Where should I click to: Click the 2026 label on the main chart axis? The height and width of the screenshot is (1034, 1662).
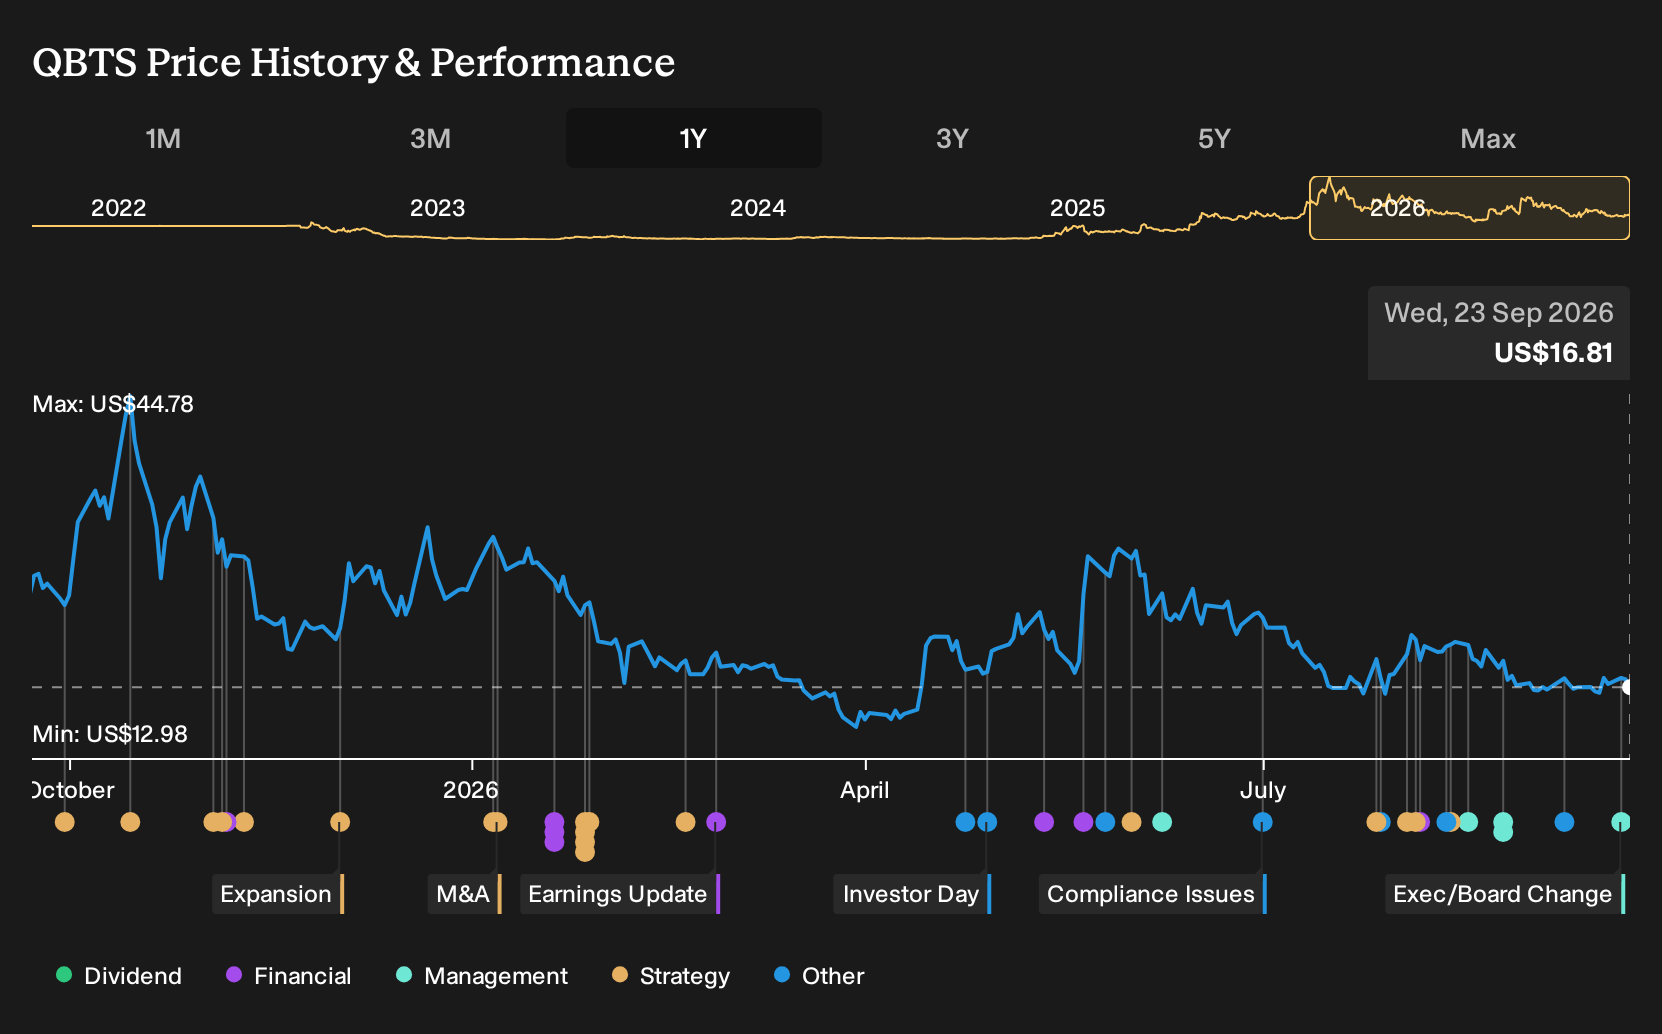pyautogui.click(x=470, y=790)
